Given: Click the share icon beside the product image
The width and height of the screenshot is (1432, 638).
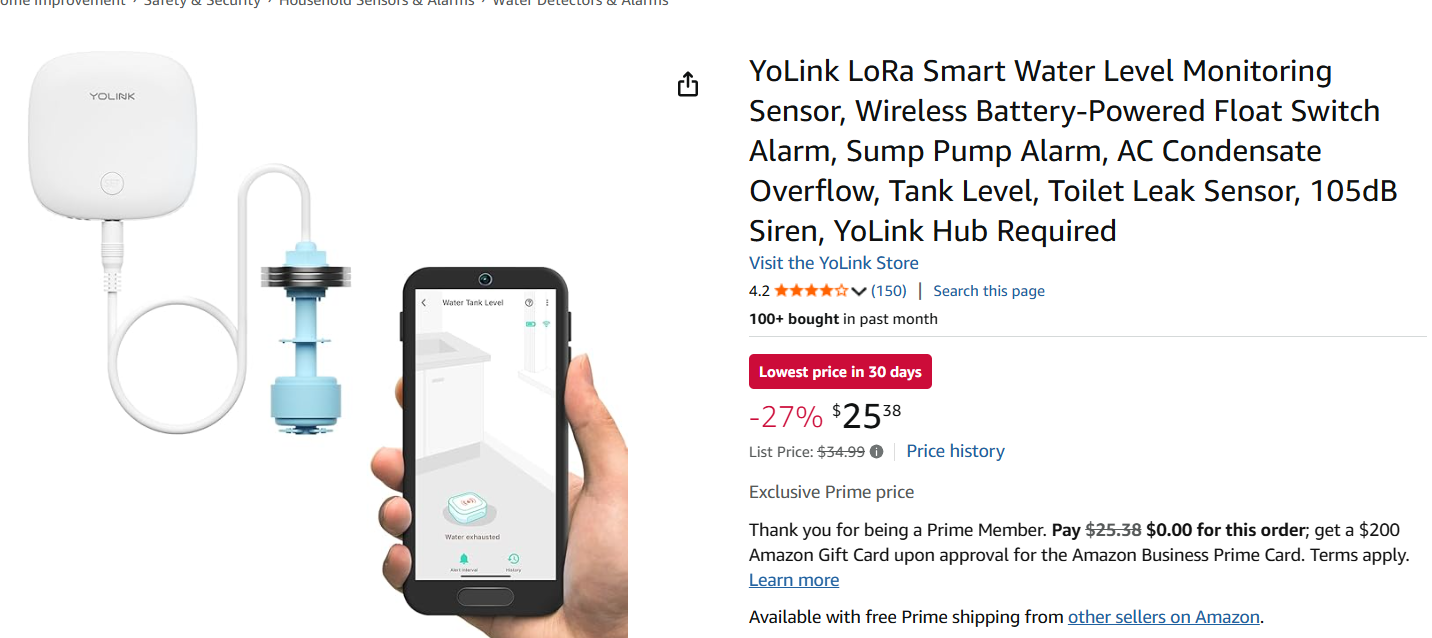Looking at the screenshot, I should pyautogui.click(x=687, y=85).
